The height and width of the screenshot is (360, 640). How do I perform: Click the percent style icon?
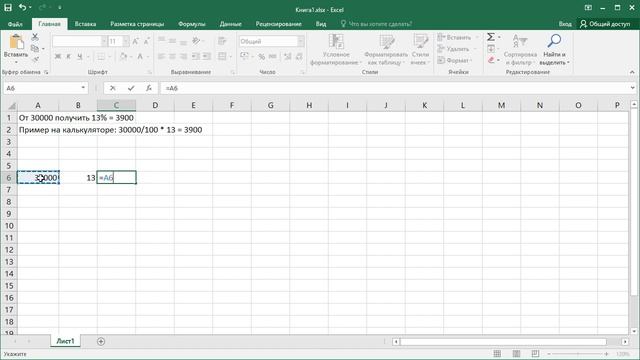[x=261, y=56]
